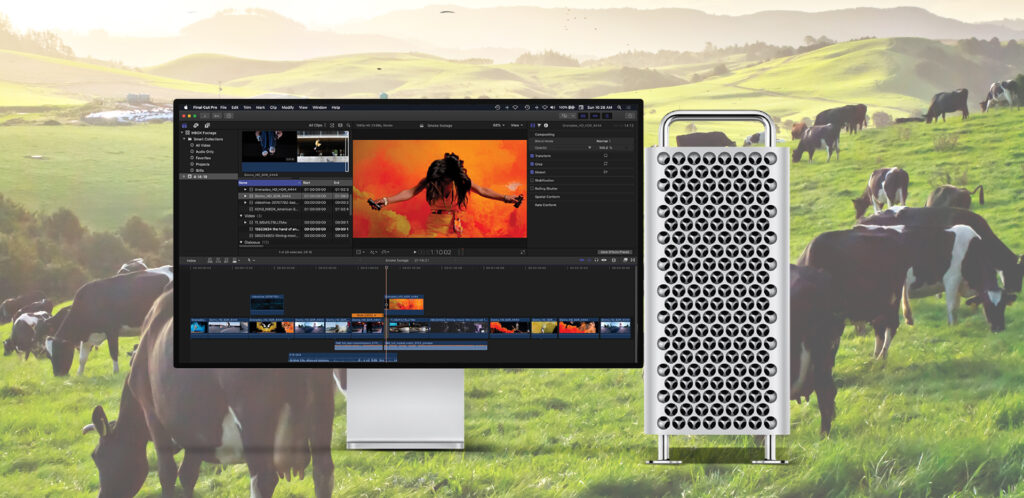1024x498 pixels.
Task: Click the import media toolbar button
Action: coord(205,116)
